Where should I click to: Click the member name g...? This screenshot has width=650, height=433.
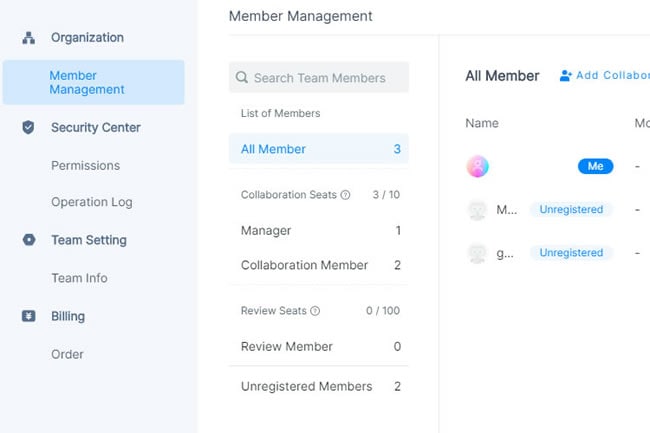click(505, 253)
